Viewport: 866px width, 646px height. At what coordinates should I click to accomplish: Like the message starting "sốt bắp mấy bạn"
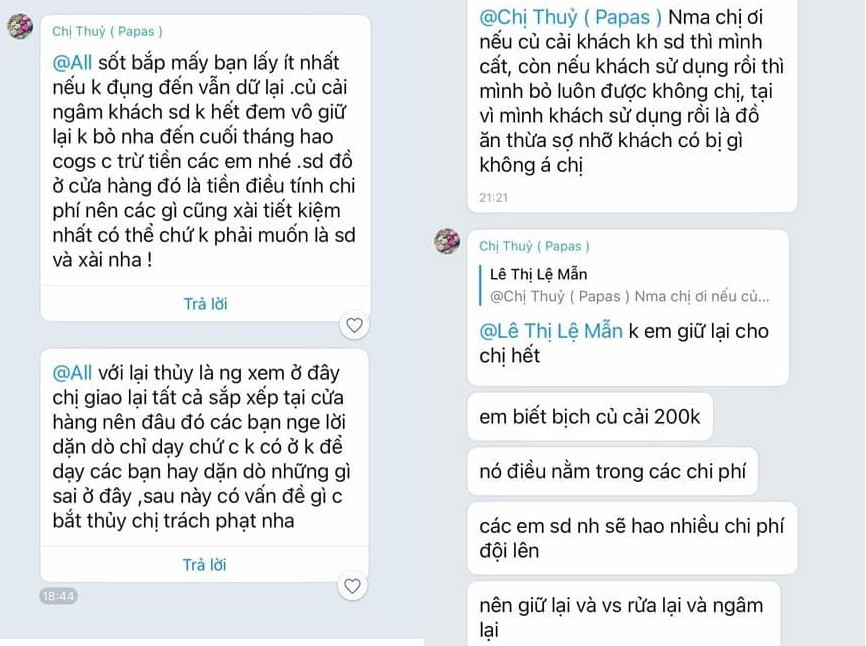(x=354, y=325)
